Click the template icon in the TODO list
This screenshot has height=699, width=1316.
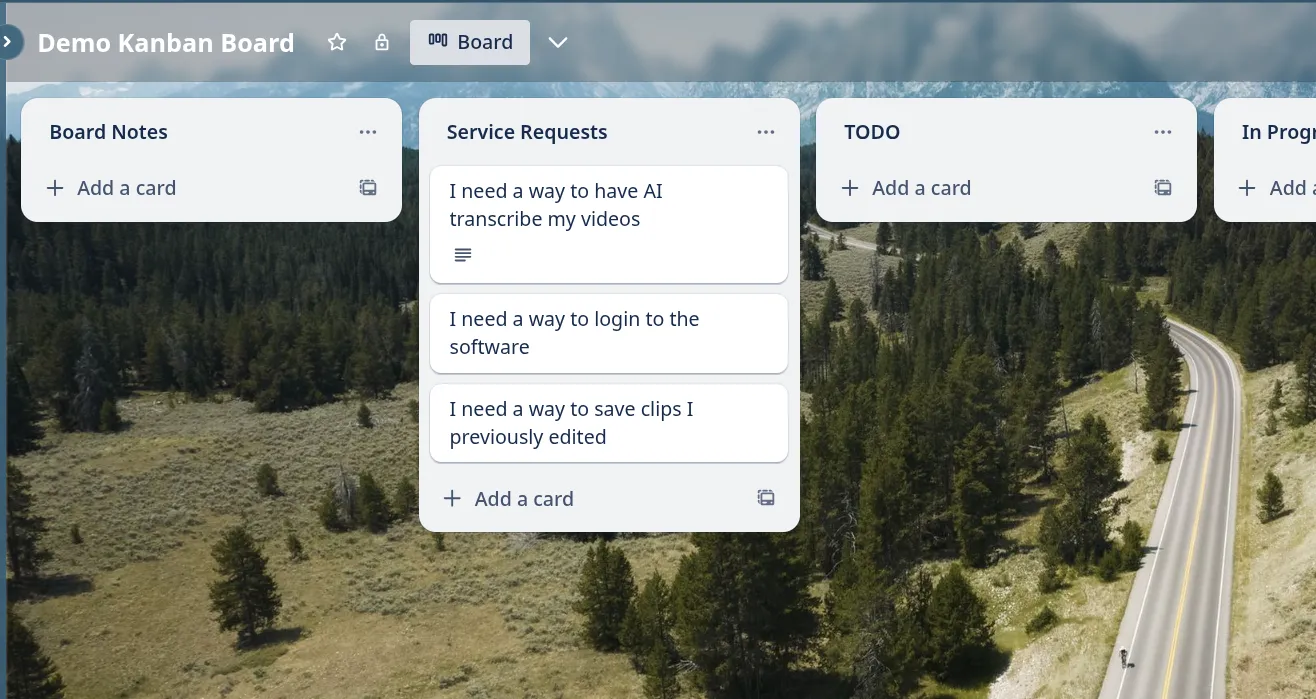point(1162,187)
